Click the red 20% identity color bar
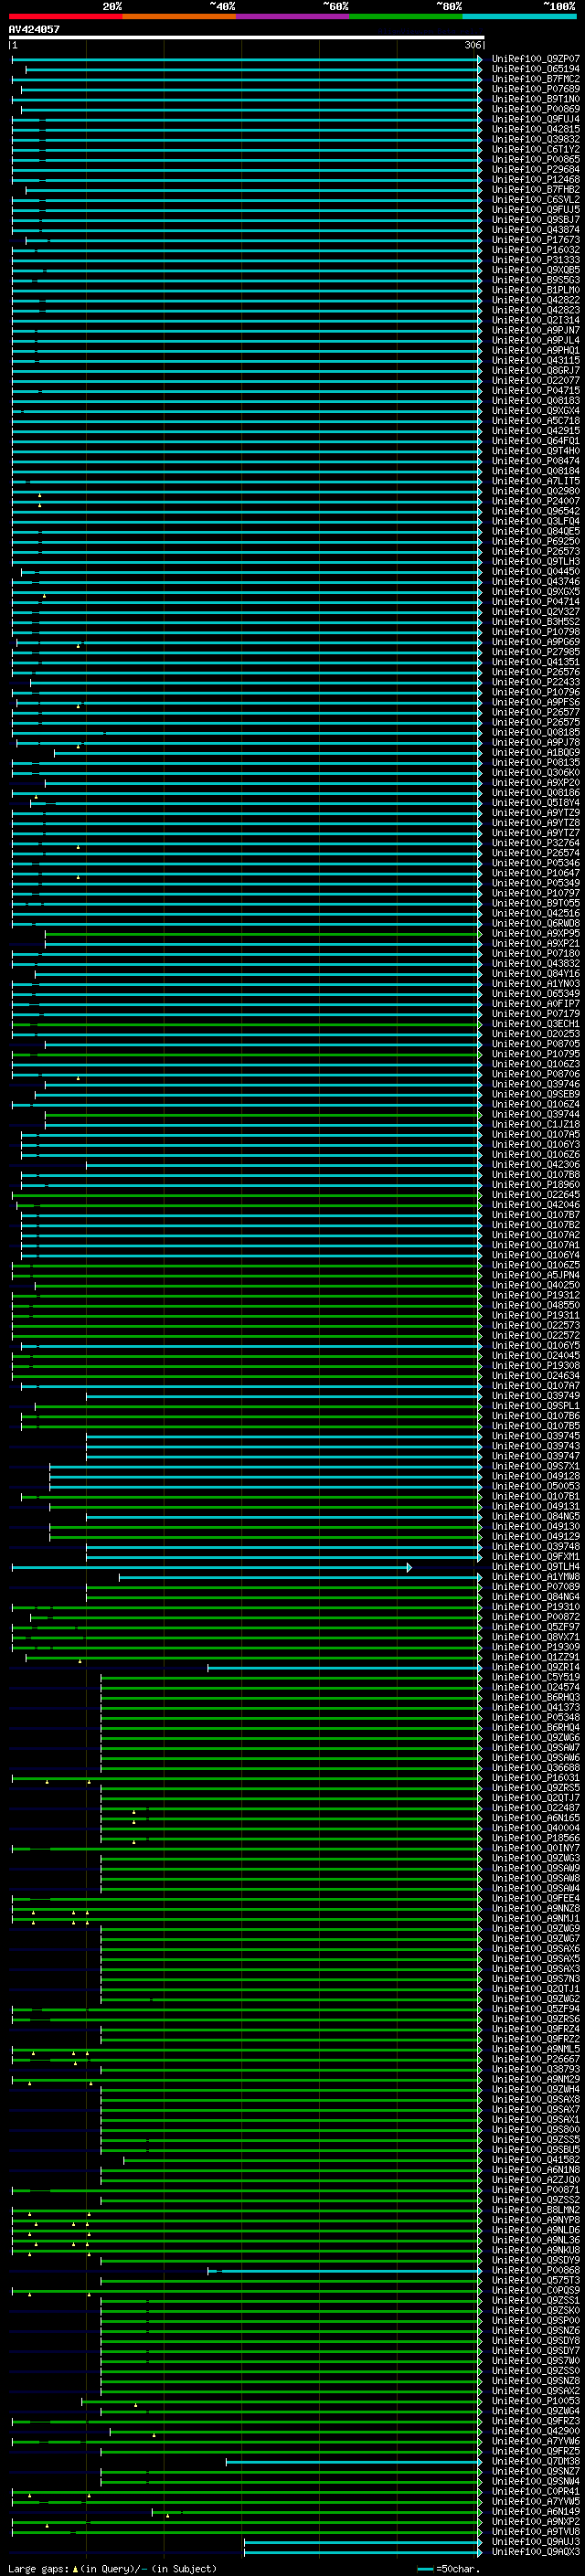The image size is (585, 2576). click(x=66, y=16)
